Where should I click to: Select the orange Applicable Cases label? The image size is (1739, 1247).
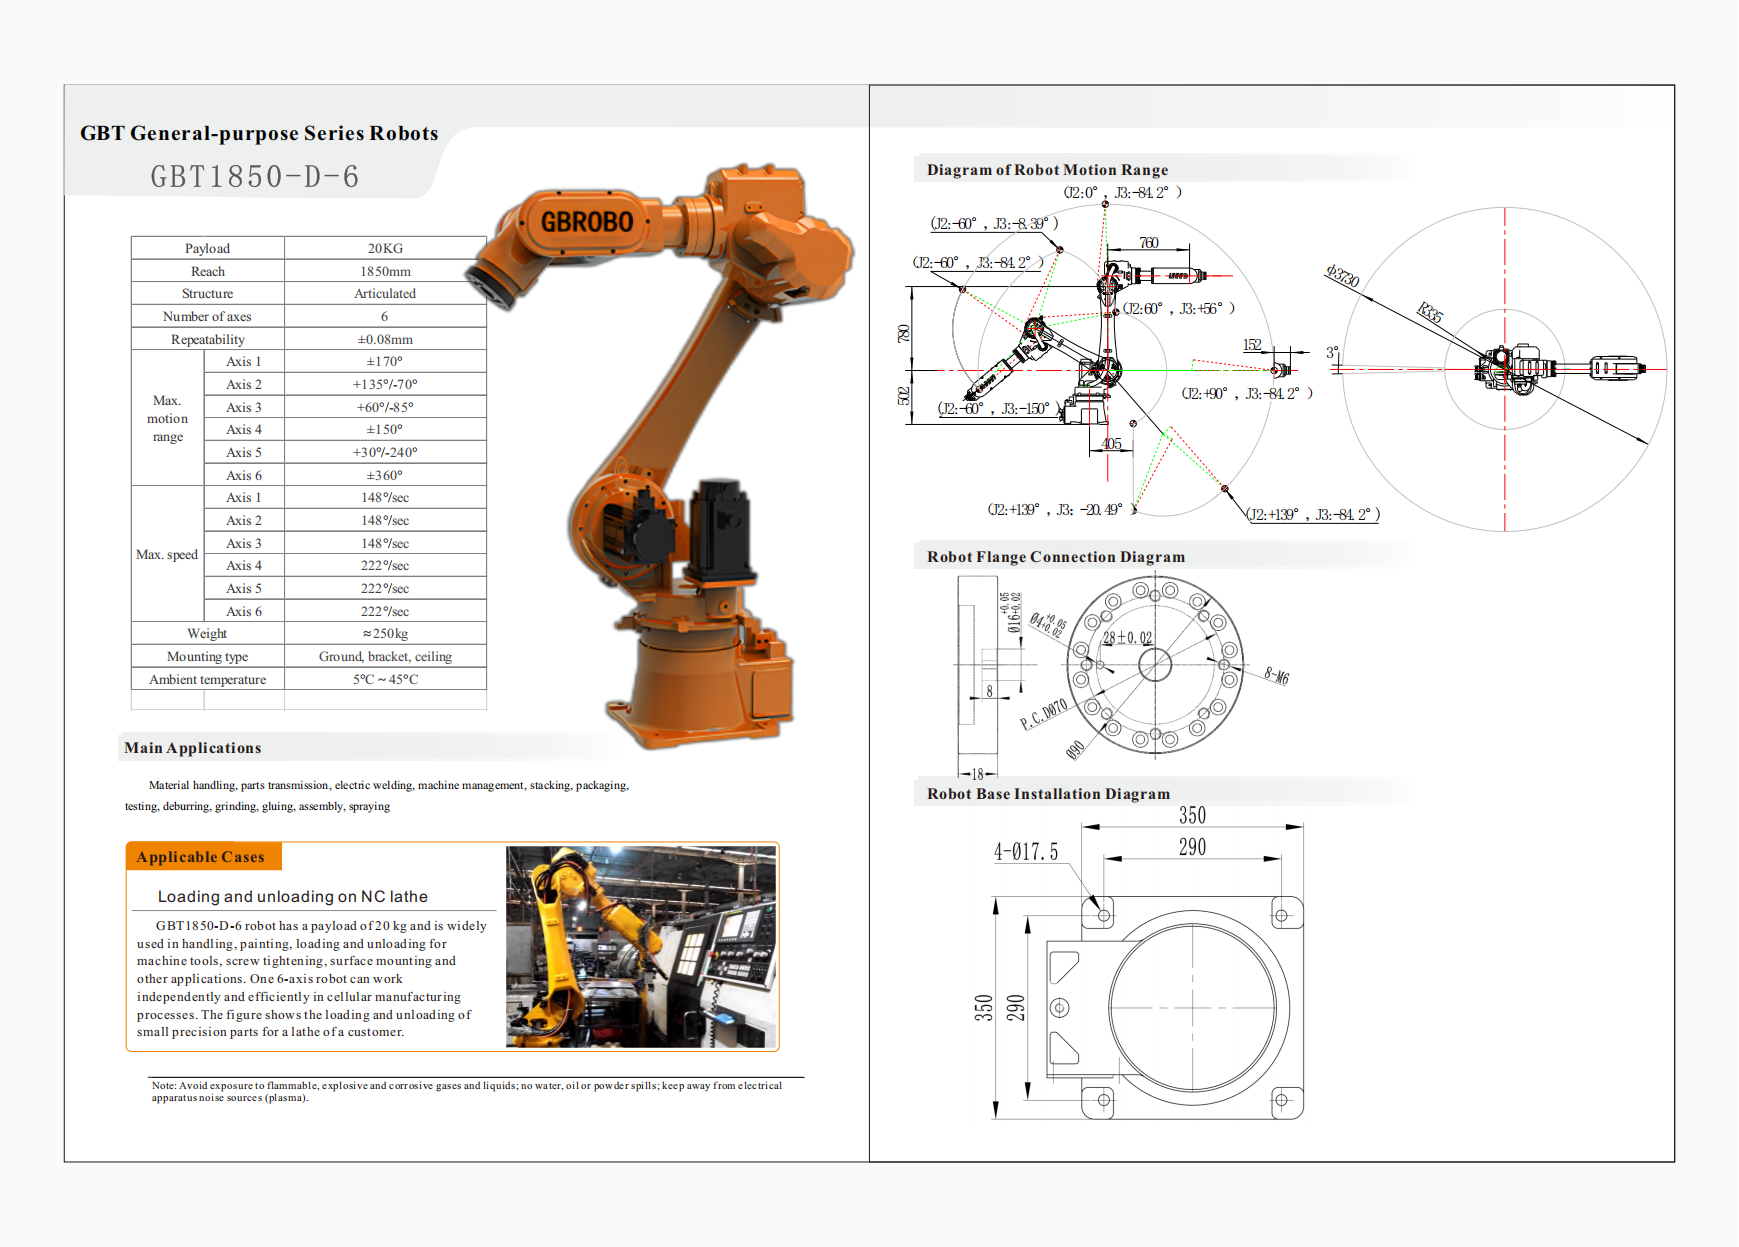[202, 857]
